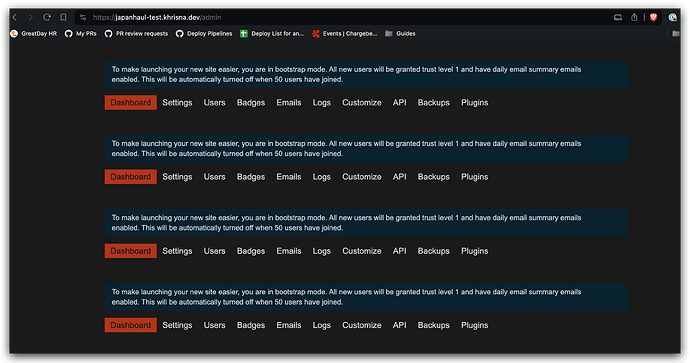690x363 pixels.
Task: Open Badges in the first admin nav
Action: click(251, 103)
